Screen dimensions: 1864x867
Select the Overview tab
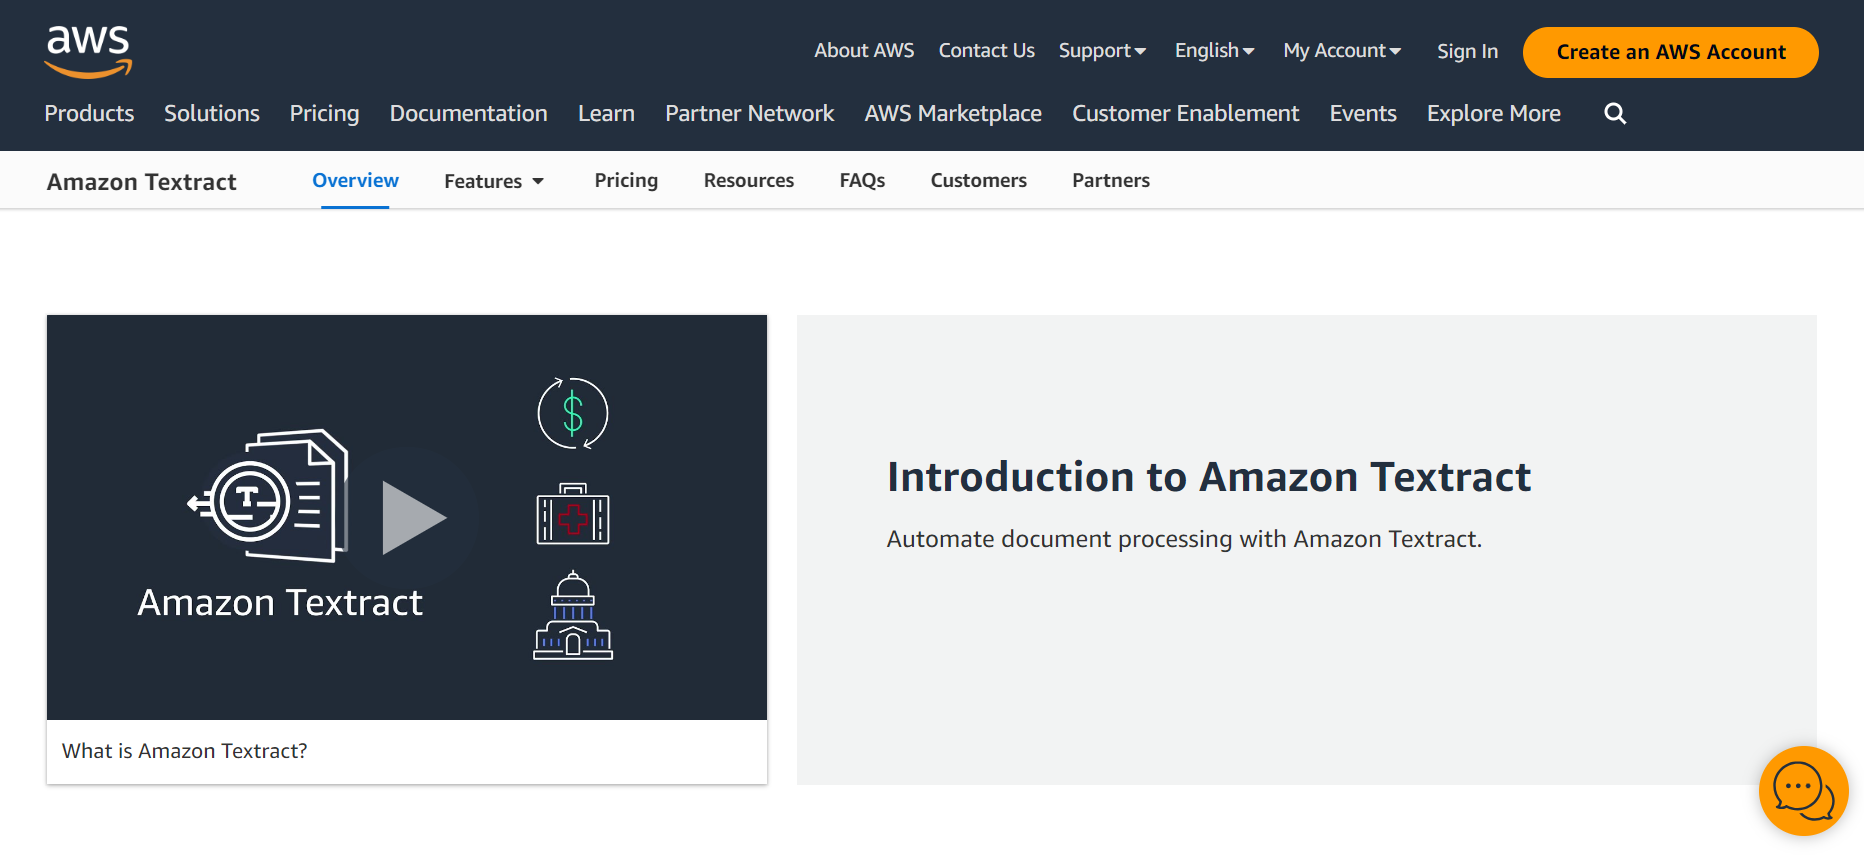355,180
